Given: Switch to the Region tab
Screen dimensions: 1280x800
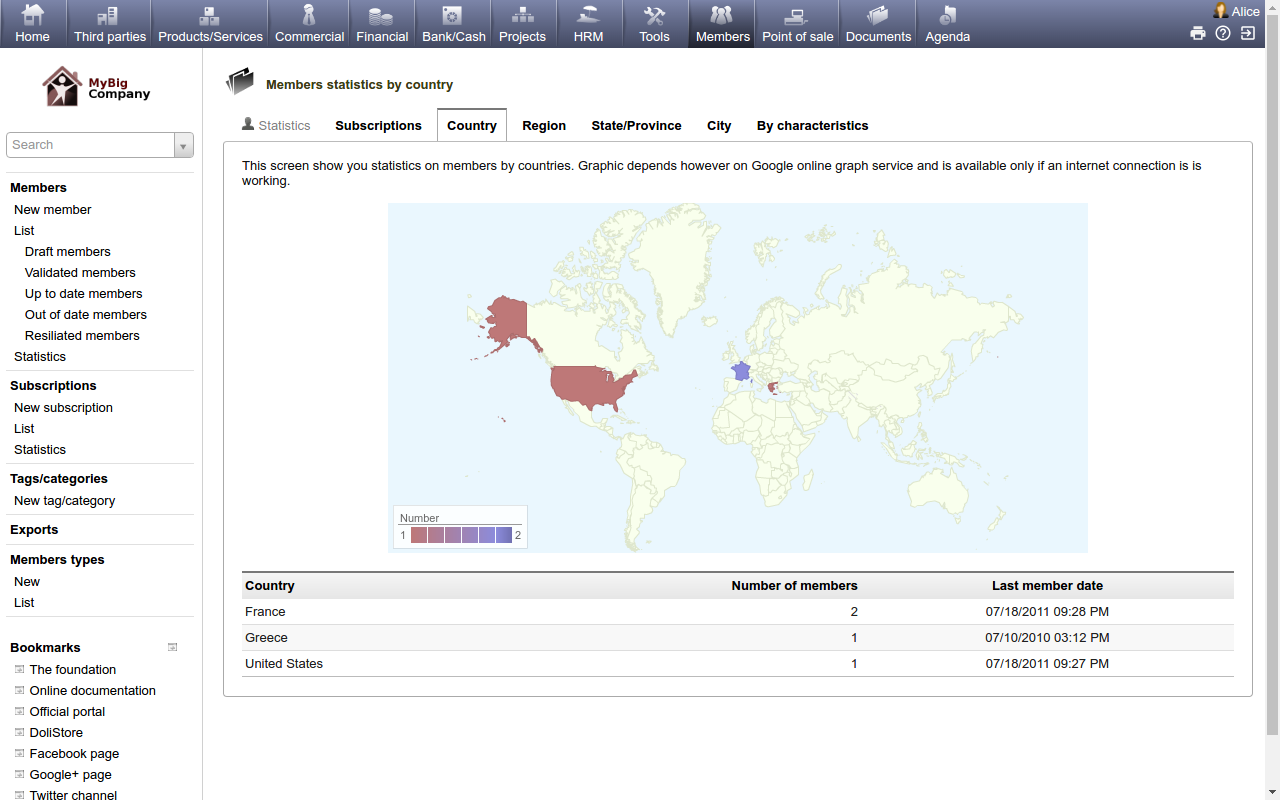Looking at the screenshot, I should click(544, 126).
